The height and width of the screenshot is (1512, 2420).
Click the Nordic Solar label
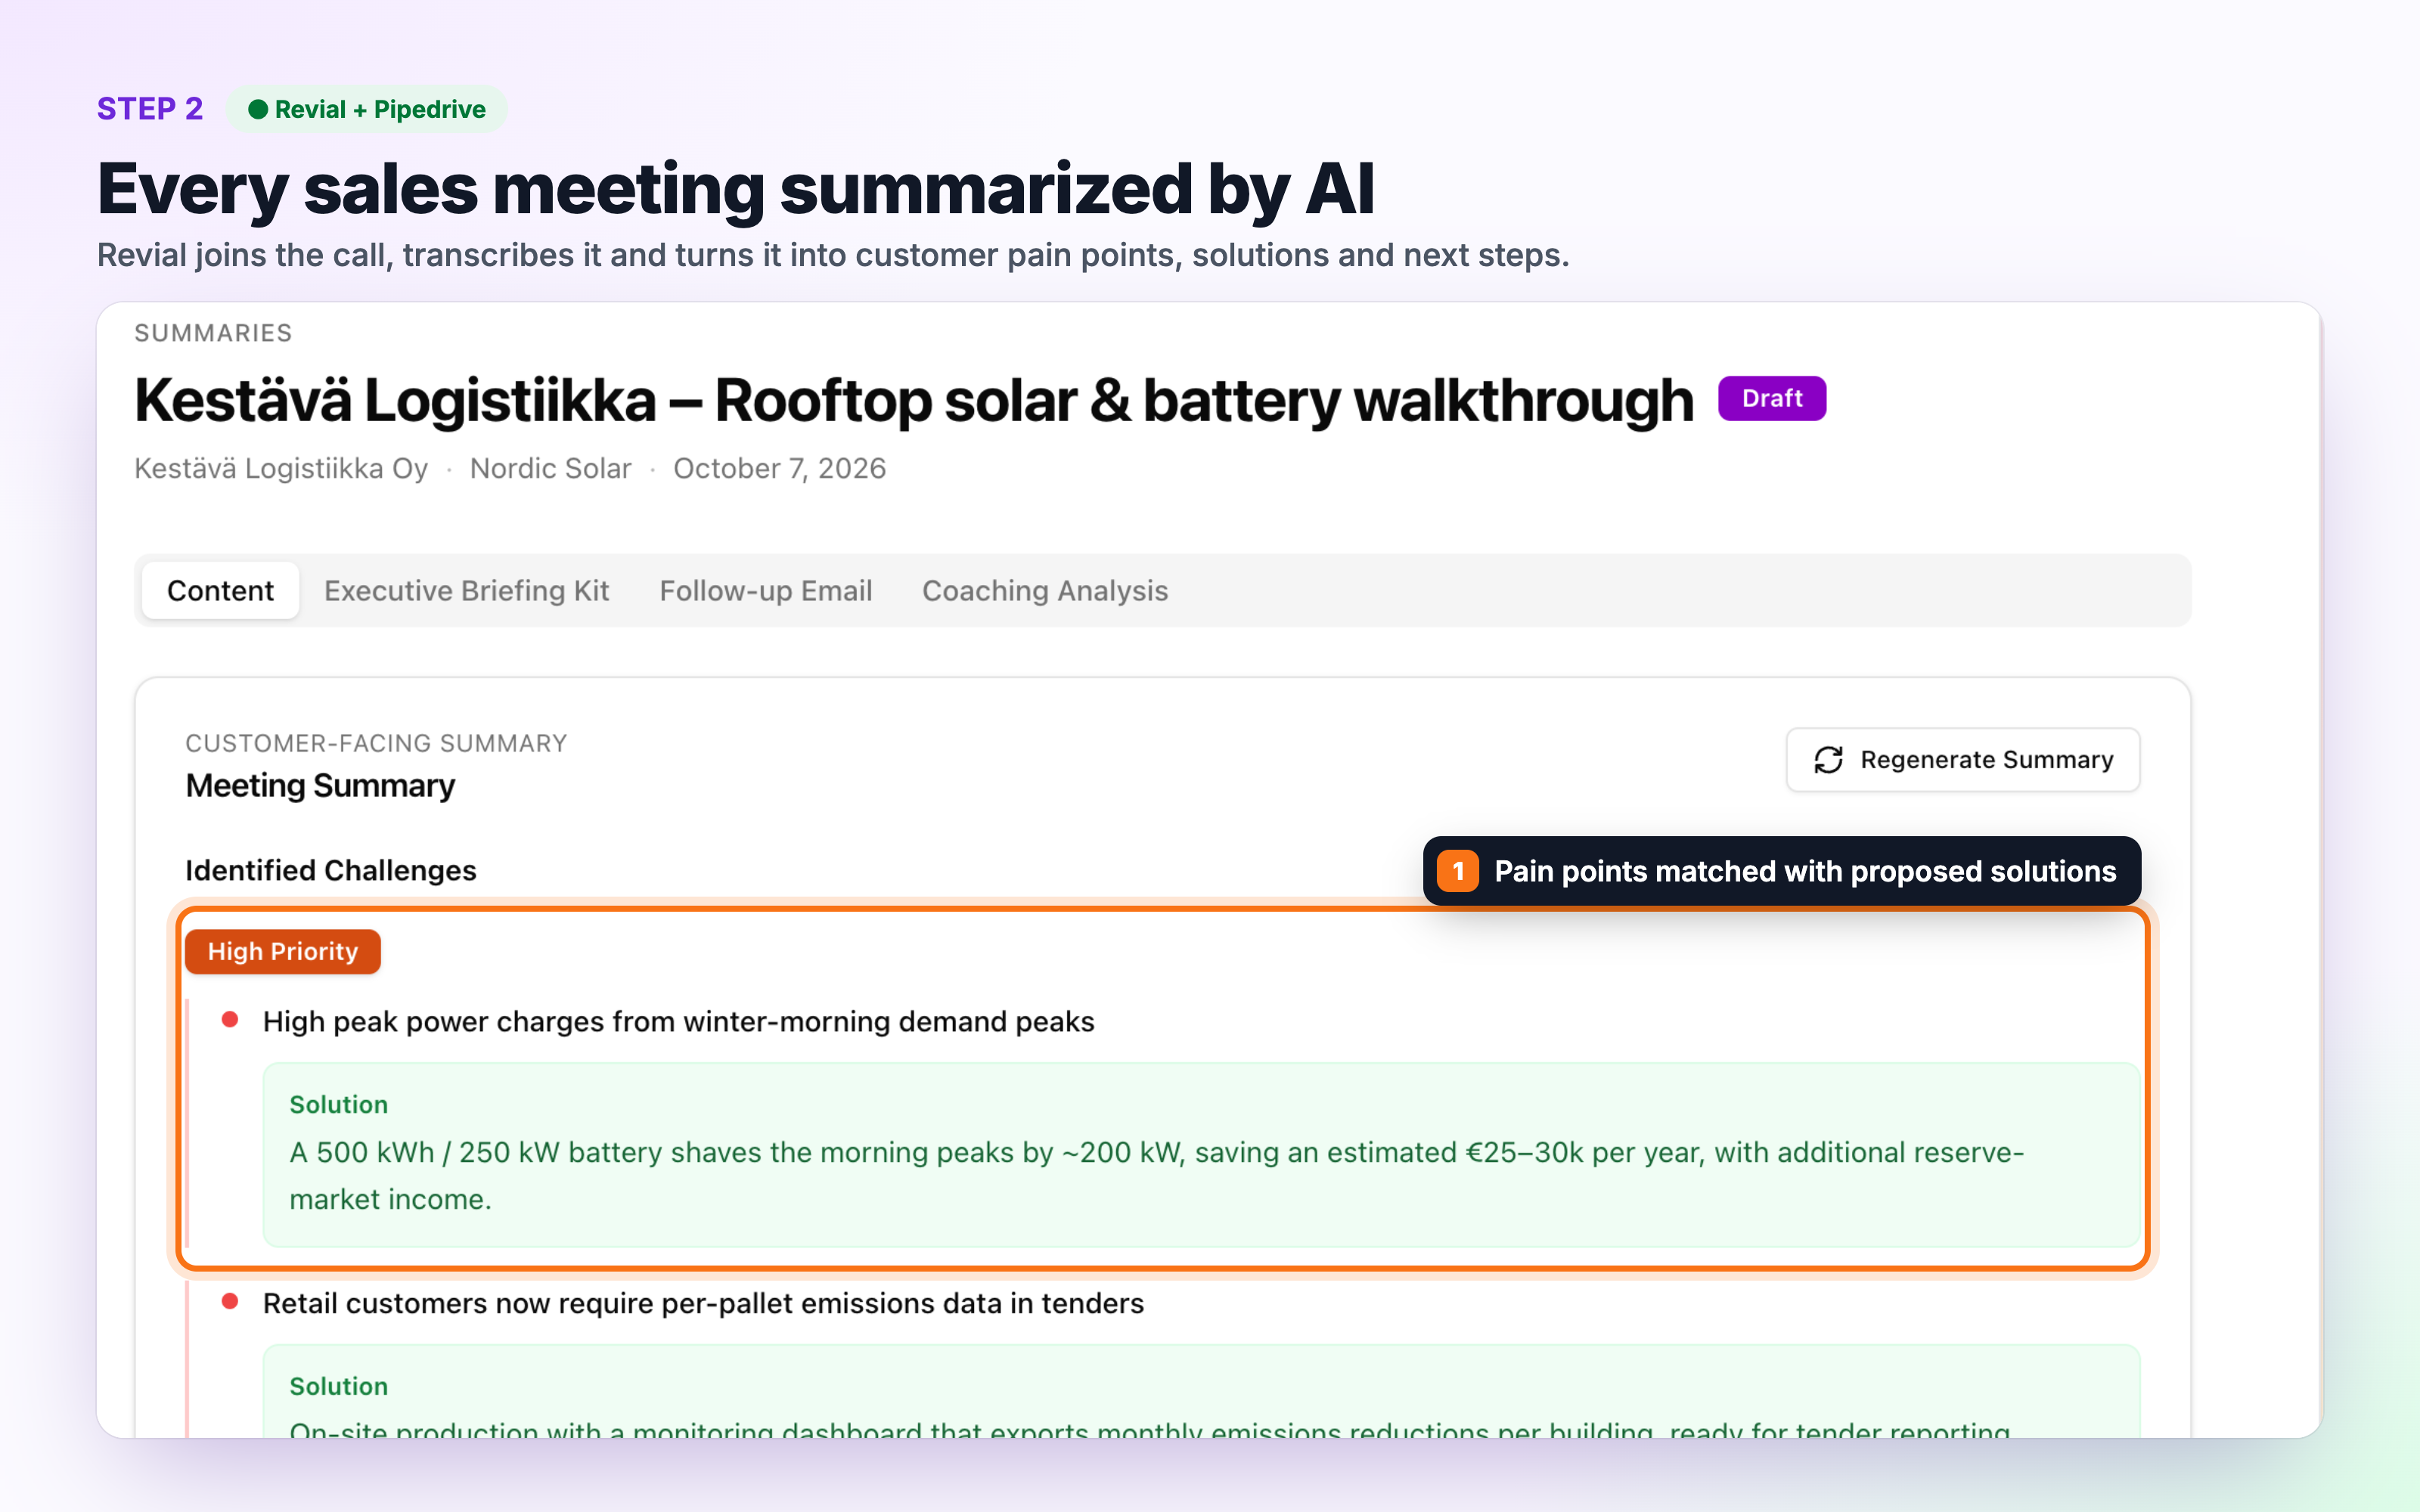551,468
